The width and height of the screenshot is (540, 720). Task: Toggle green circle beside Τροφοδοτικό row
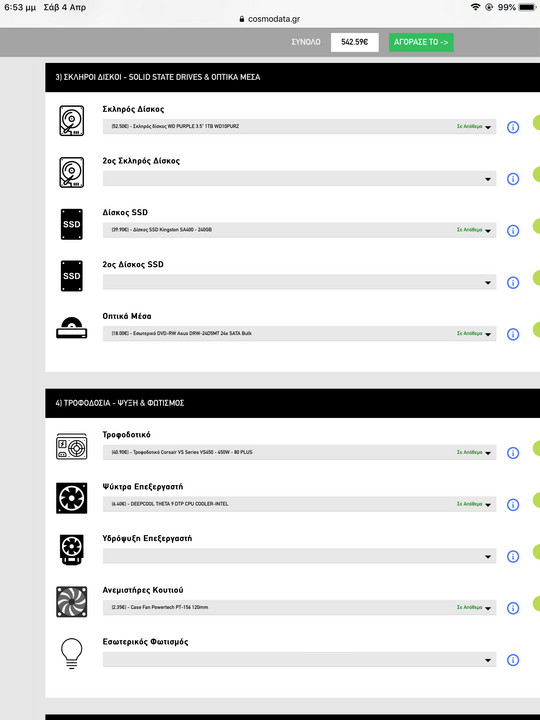point(536,448)
